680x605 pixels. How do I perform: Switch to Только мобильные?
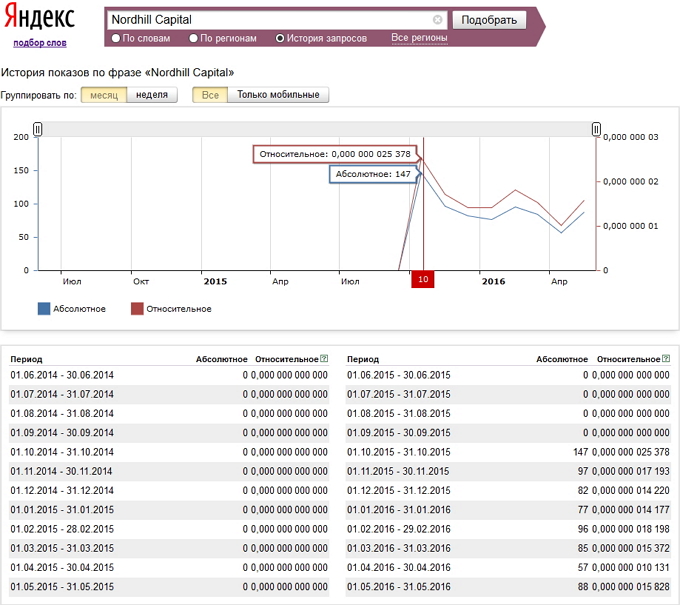tap(278, 95)
